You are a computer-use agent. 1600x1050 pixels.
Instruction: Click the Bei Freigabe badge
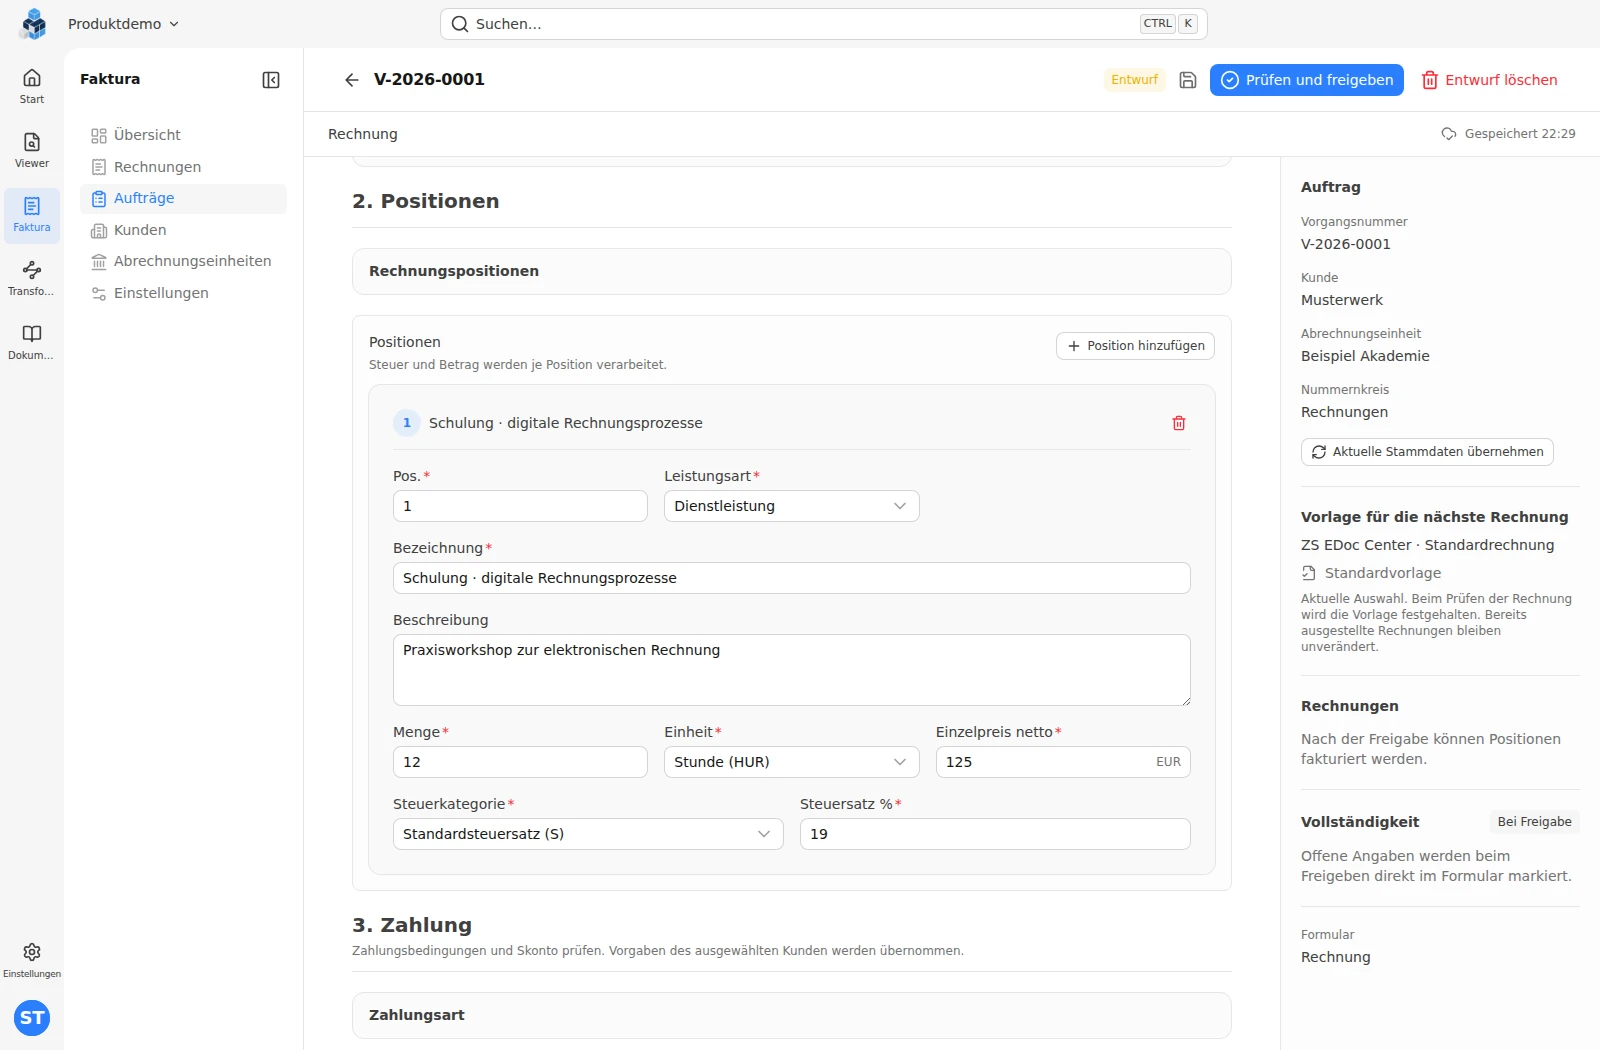tap(1534, 822)
